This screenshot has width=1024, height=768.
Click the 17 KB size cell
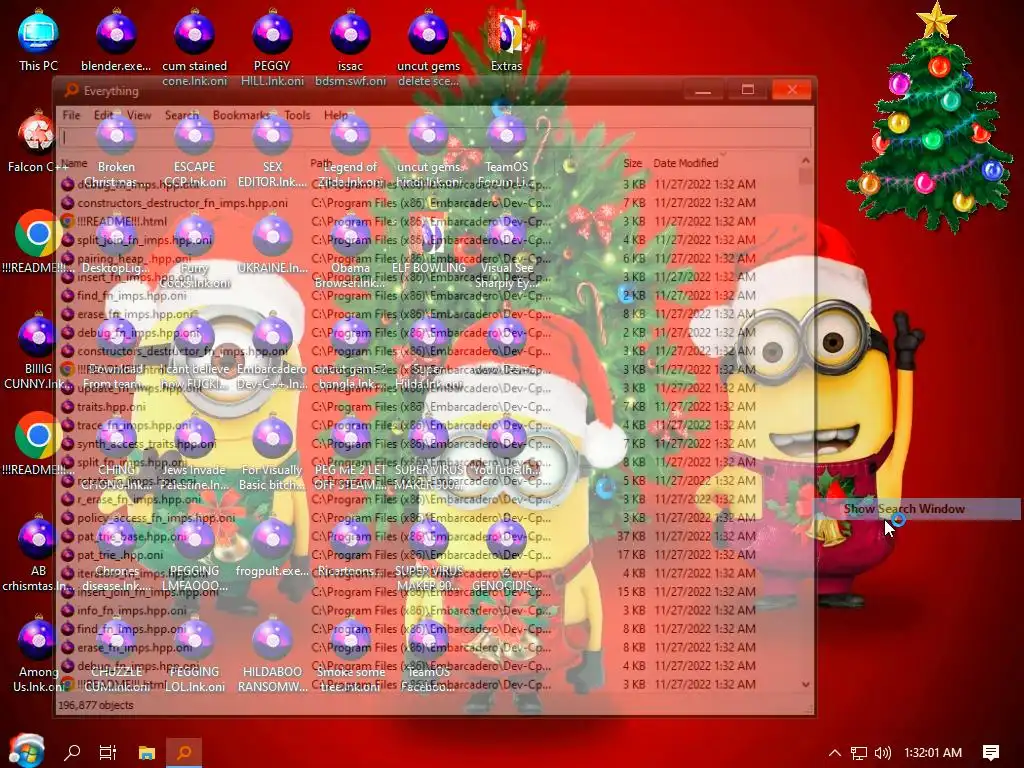click(632, 555)
